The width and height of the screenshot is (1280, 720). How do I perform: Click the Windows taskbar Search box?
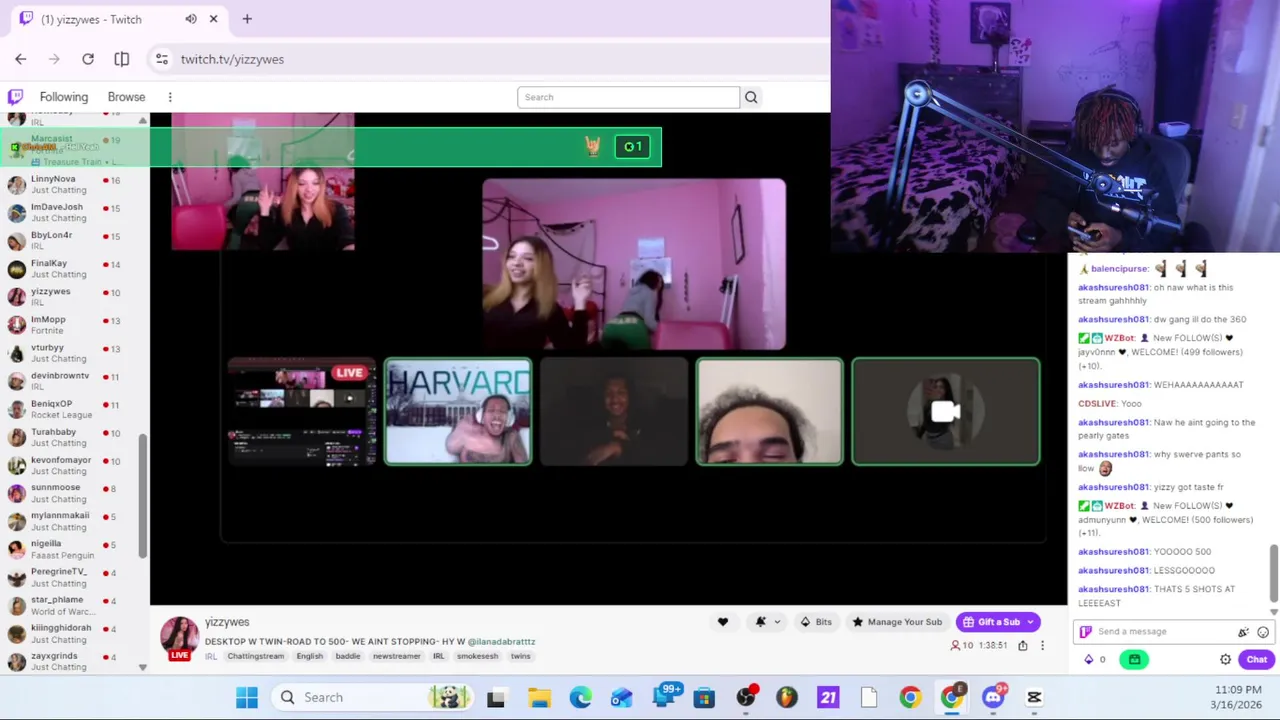tap(374, 697)
